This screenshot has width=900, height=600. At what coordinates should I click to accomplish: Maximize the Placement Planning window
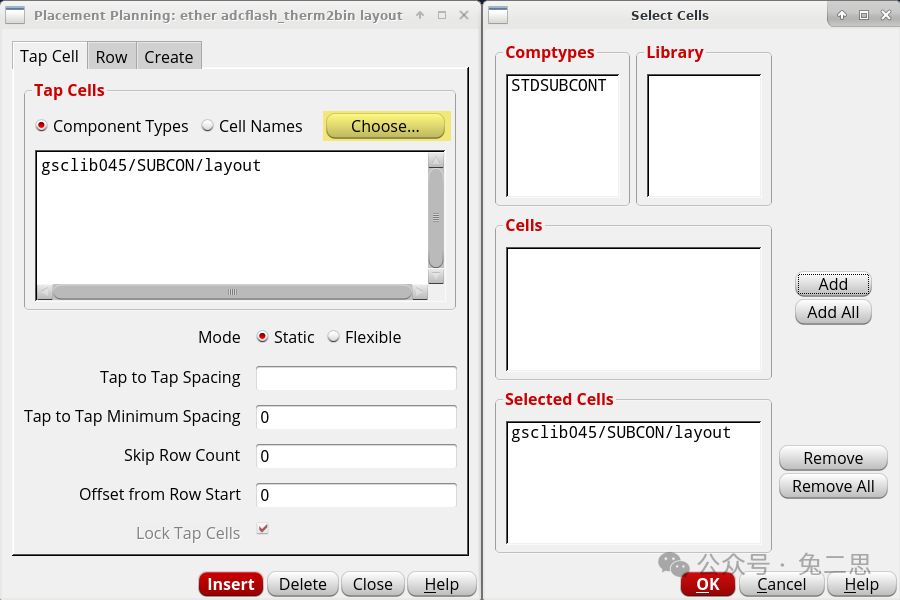click(442, 16)
